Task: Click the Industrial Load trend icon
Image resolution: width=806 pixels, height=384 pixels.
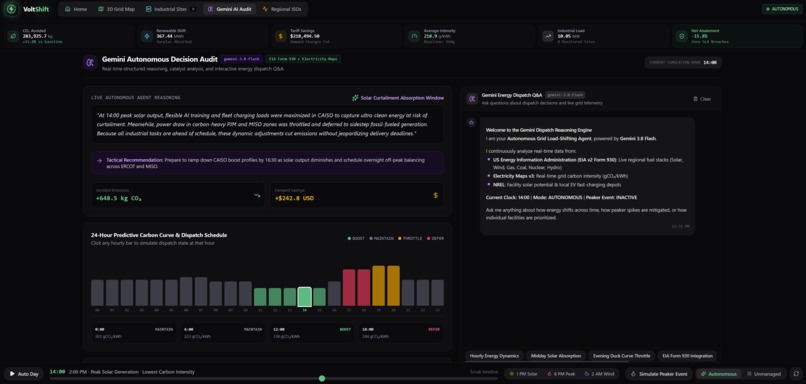Action: [548, 36]
